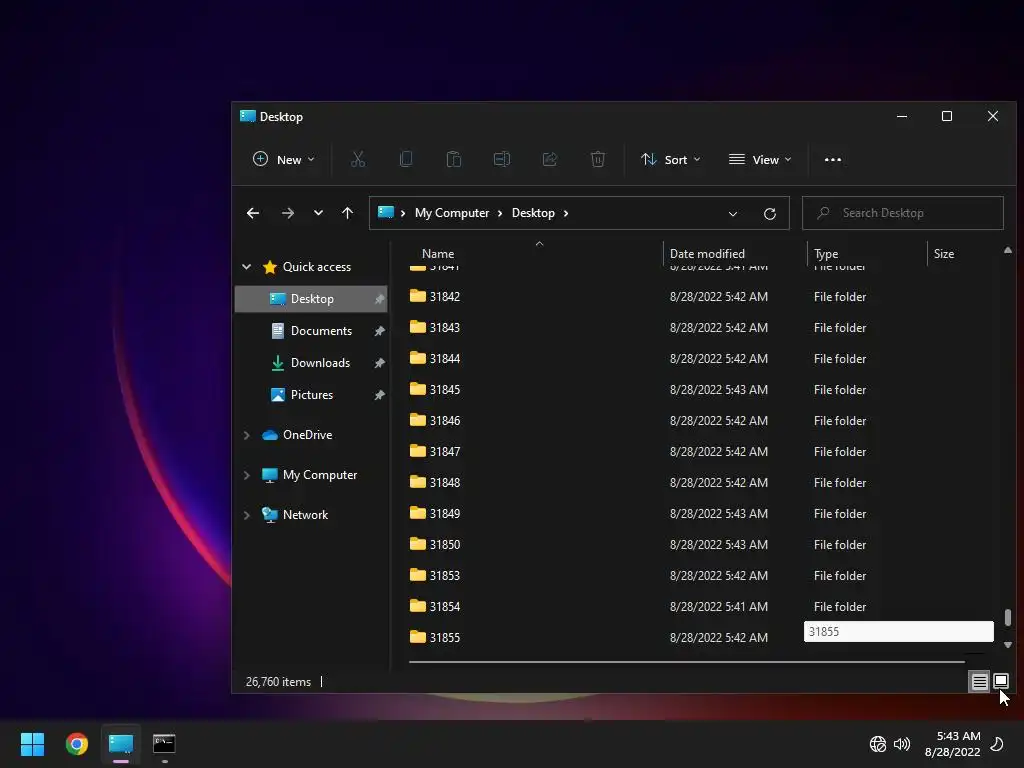Open the See more three-dots menu
The height and width of the screenshot is (768, 1024).
833,159
